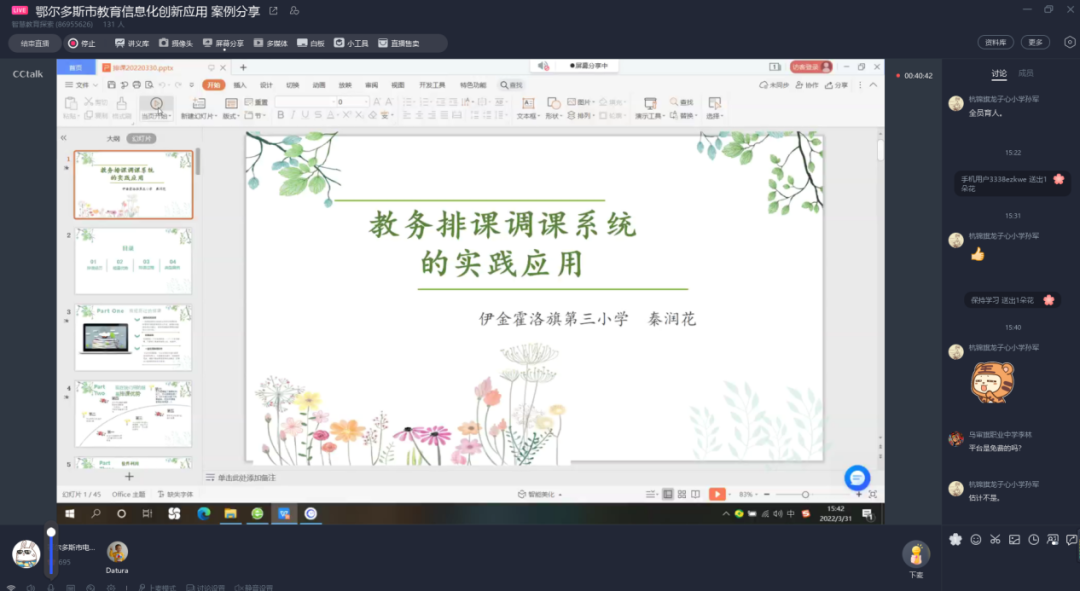Open the 选择 select dropdown
The width and height of the screenshot is (1080, 591).
(714, 116)
